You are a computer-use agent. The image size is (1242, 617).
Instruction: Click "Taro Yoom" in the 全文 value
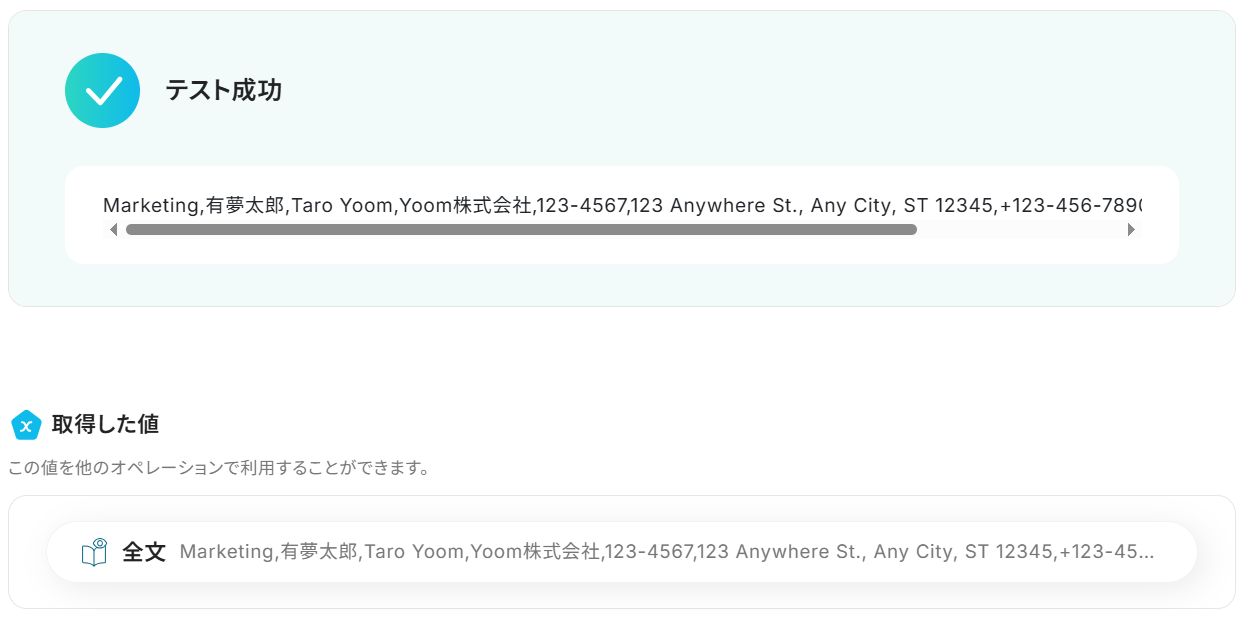tap(415, 552)
